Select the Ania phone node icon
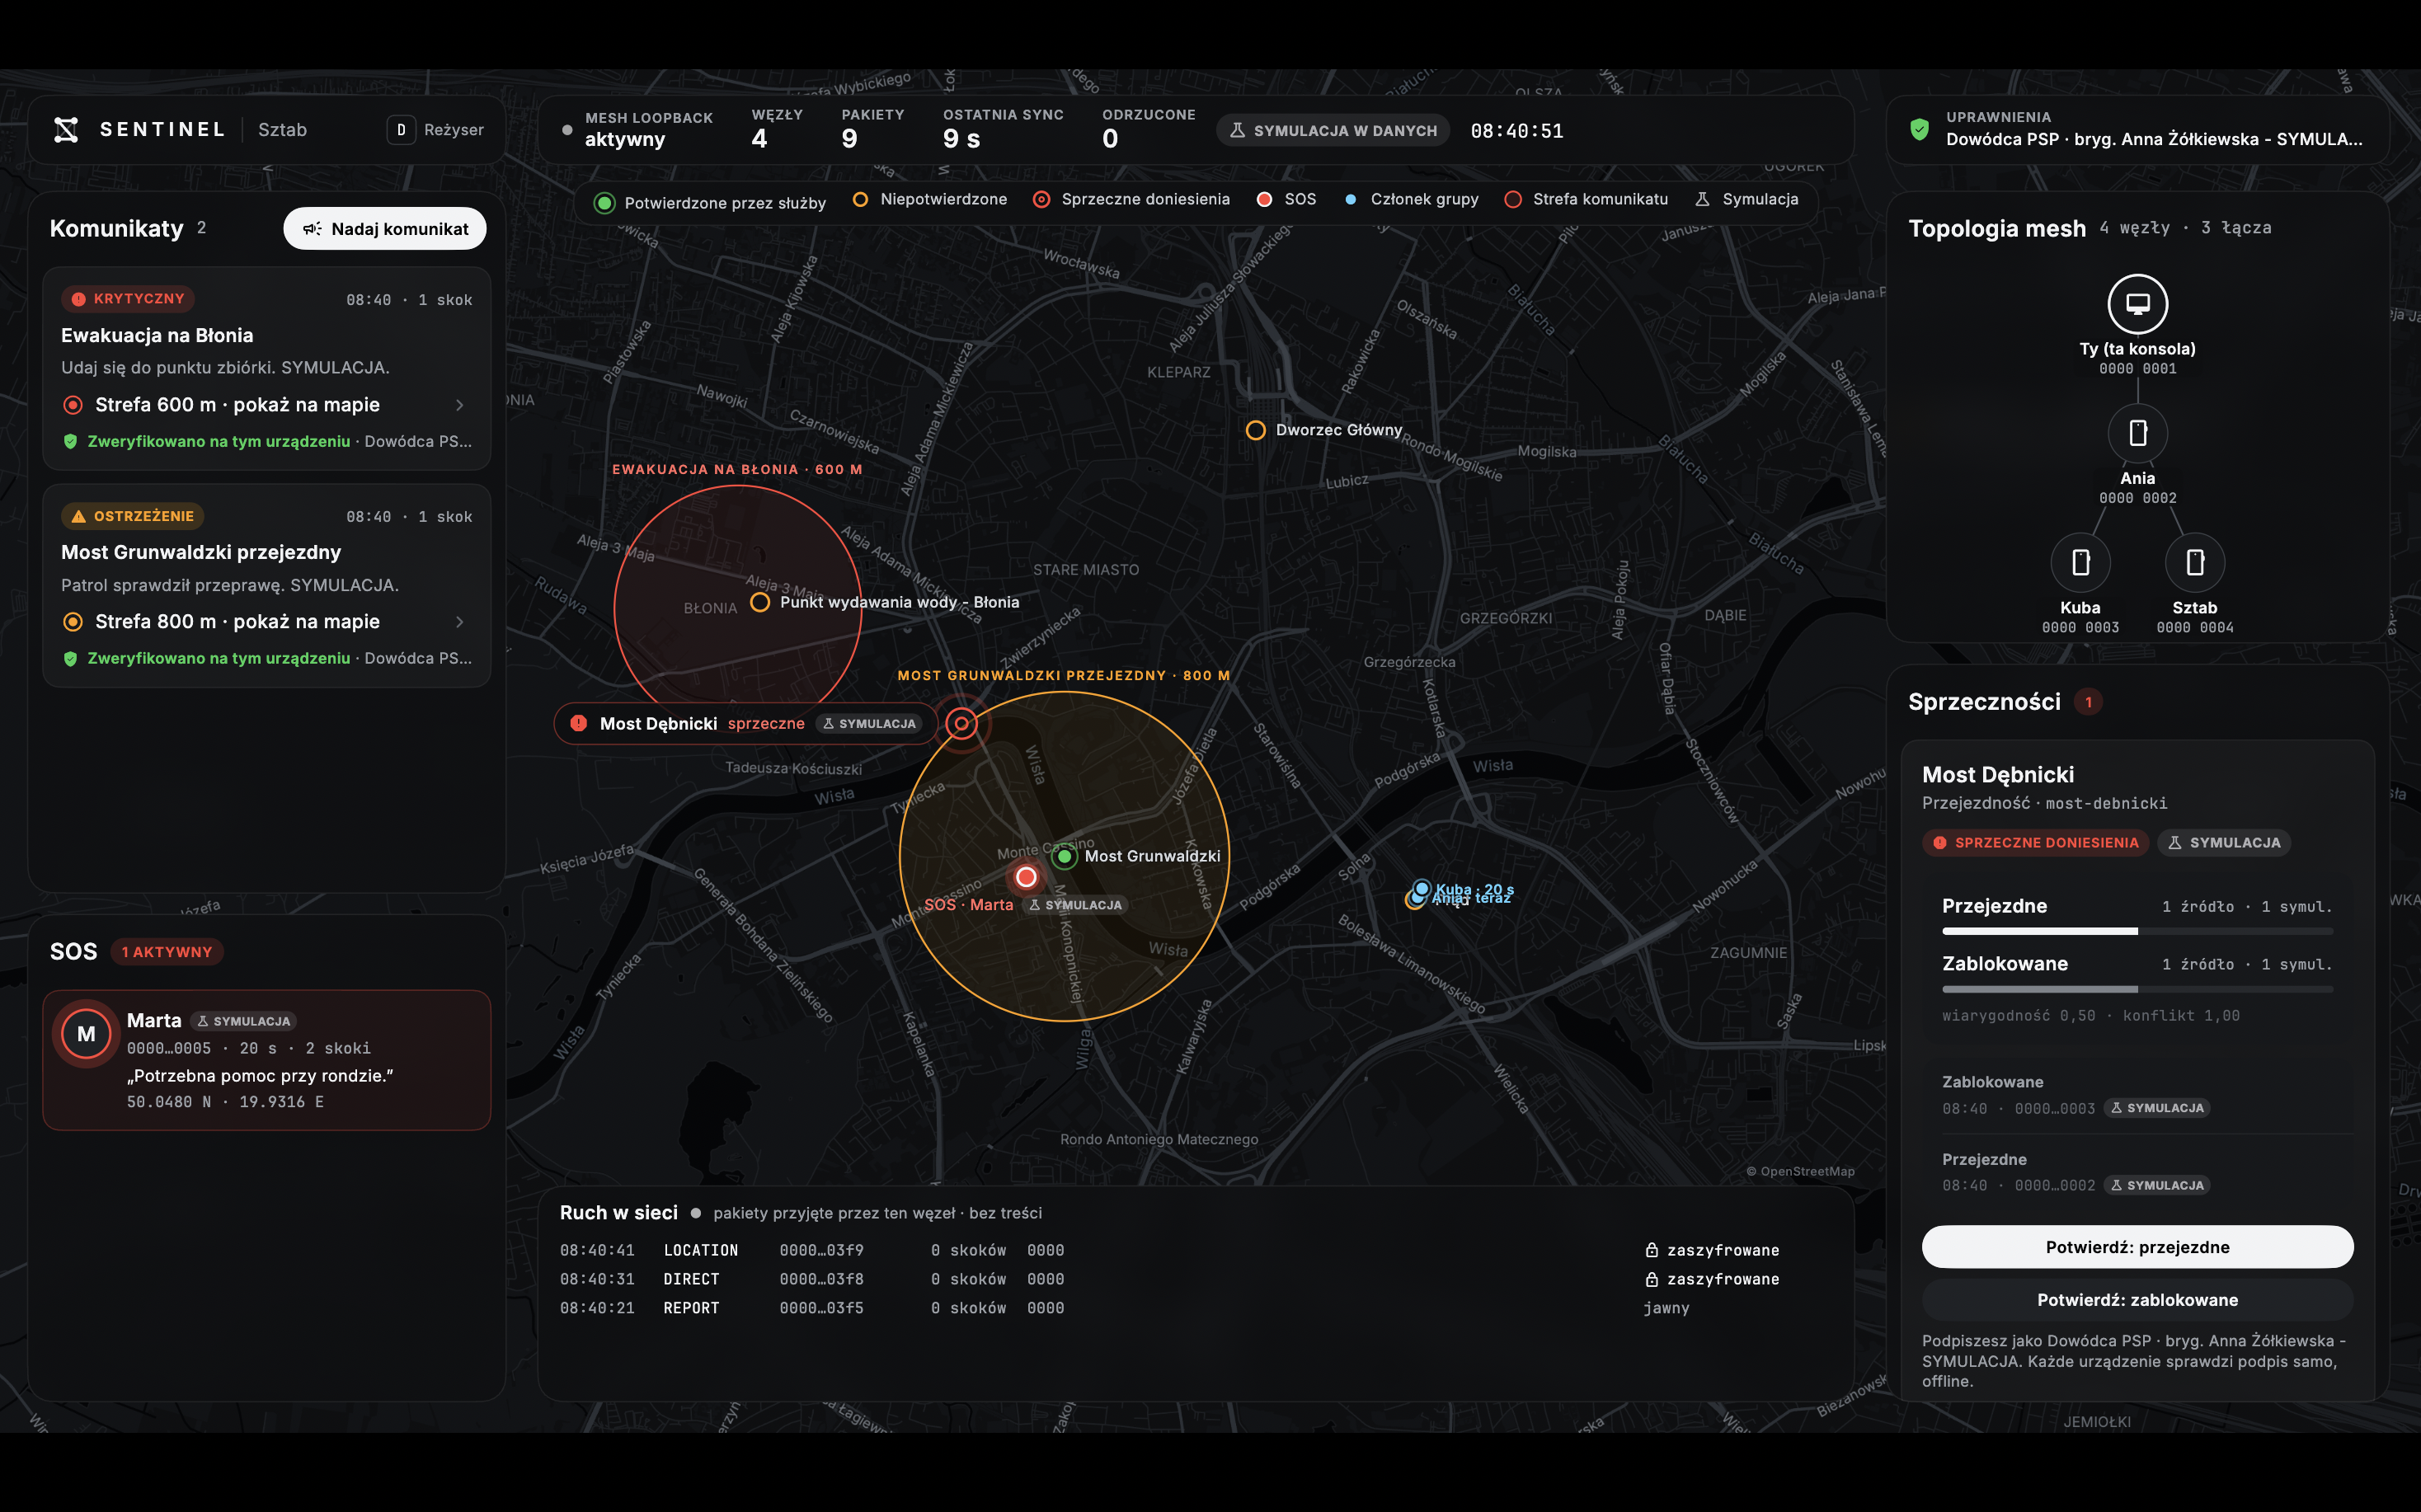The image size is (2421, 1512). click(x=2137, y=433)
